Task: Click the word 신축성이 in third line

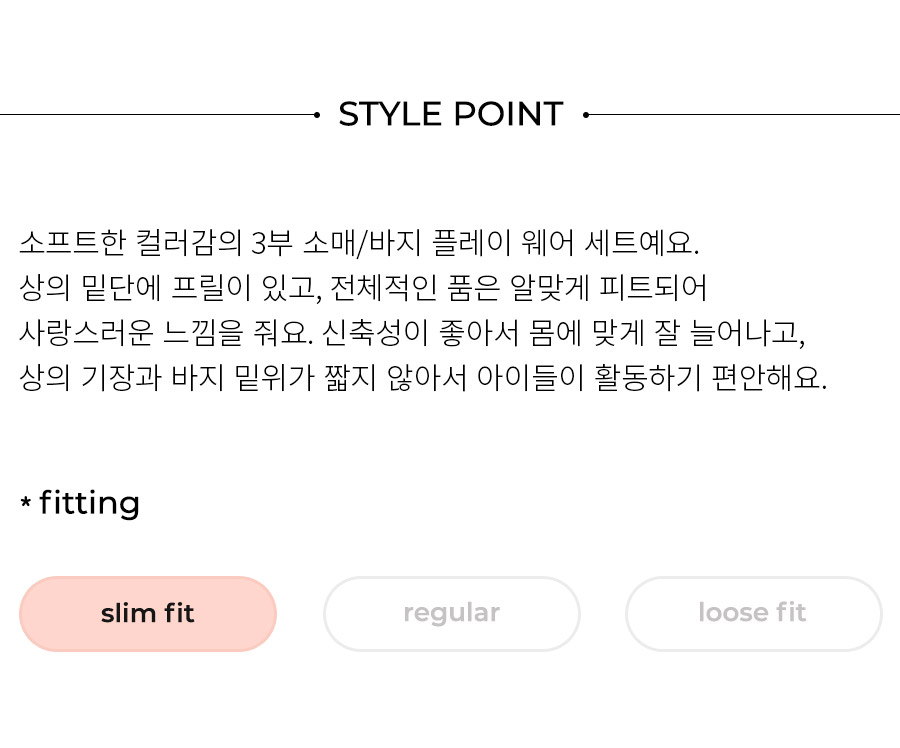Action: (x=375, y=333)
